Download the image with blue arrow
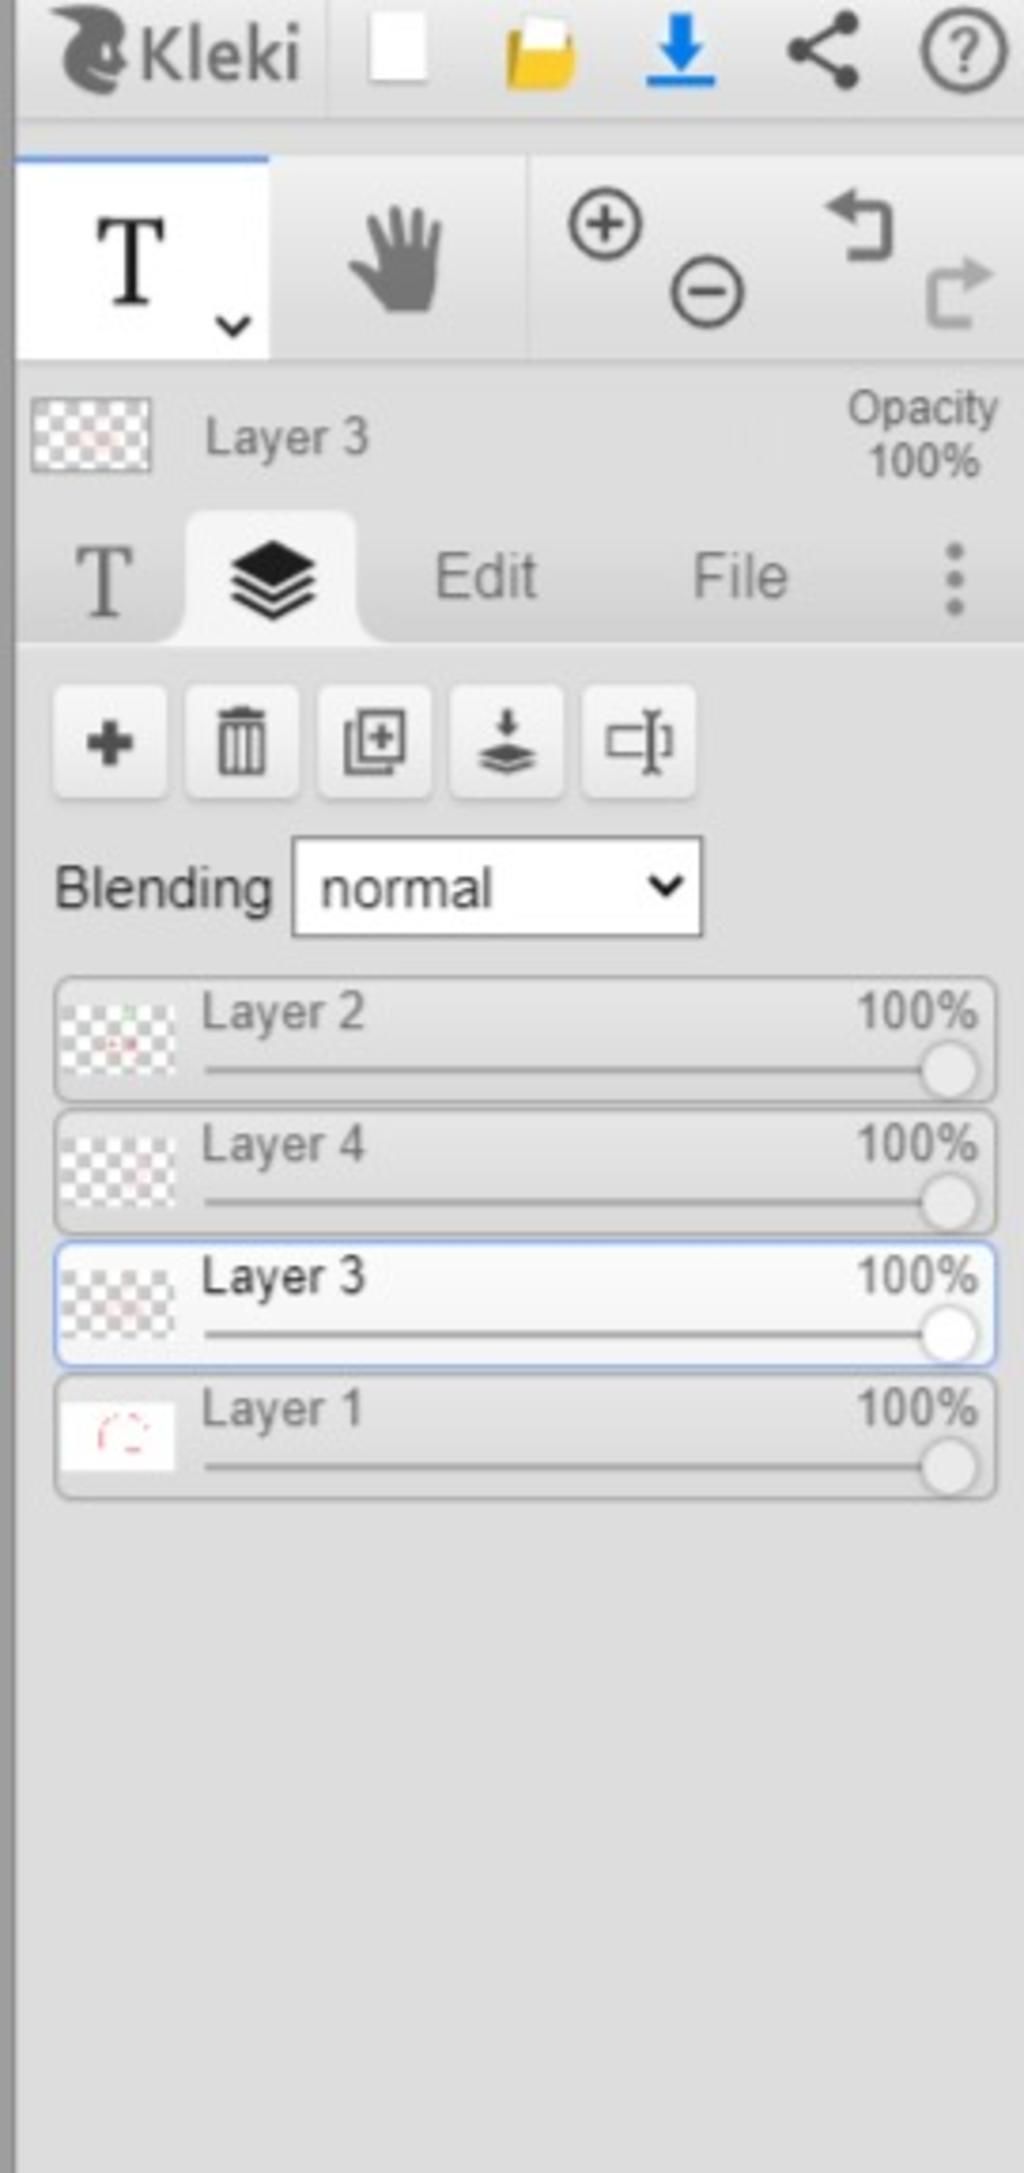Screen dimensions: 1024x2173 click(680, 51)
